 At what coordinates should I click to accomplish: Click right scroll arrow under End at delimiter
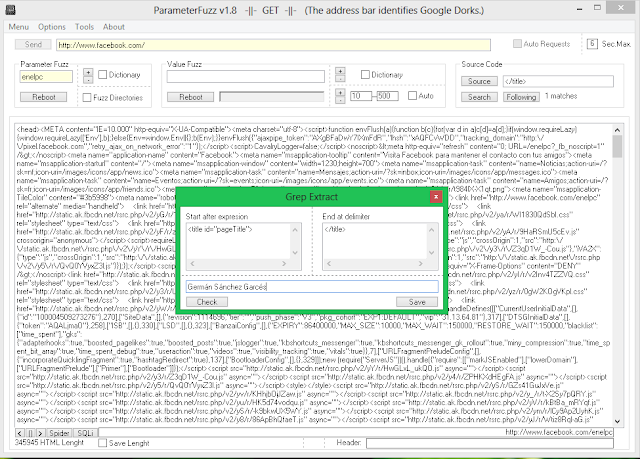[420, 264]
